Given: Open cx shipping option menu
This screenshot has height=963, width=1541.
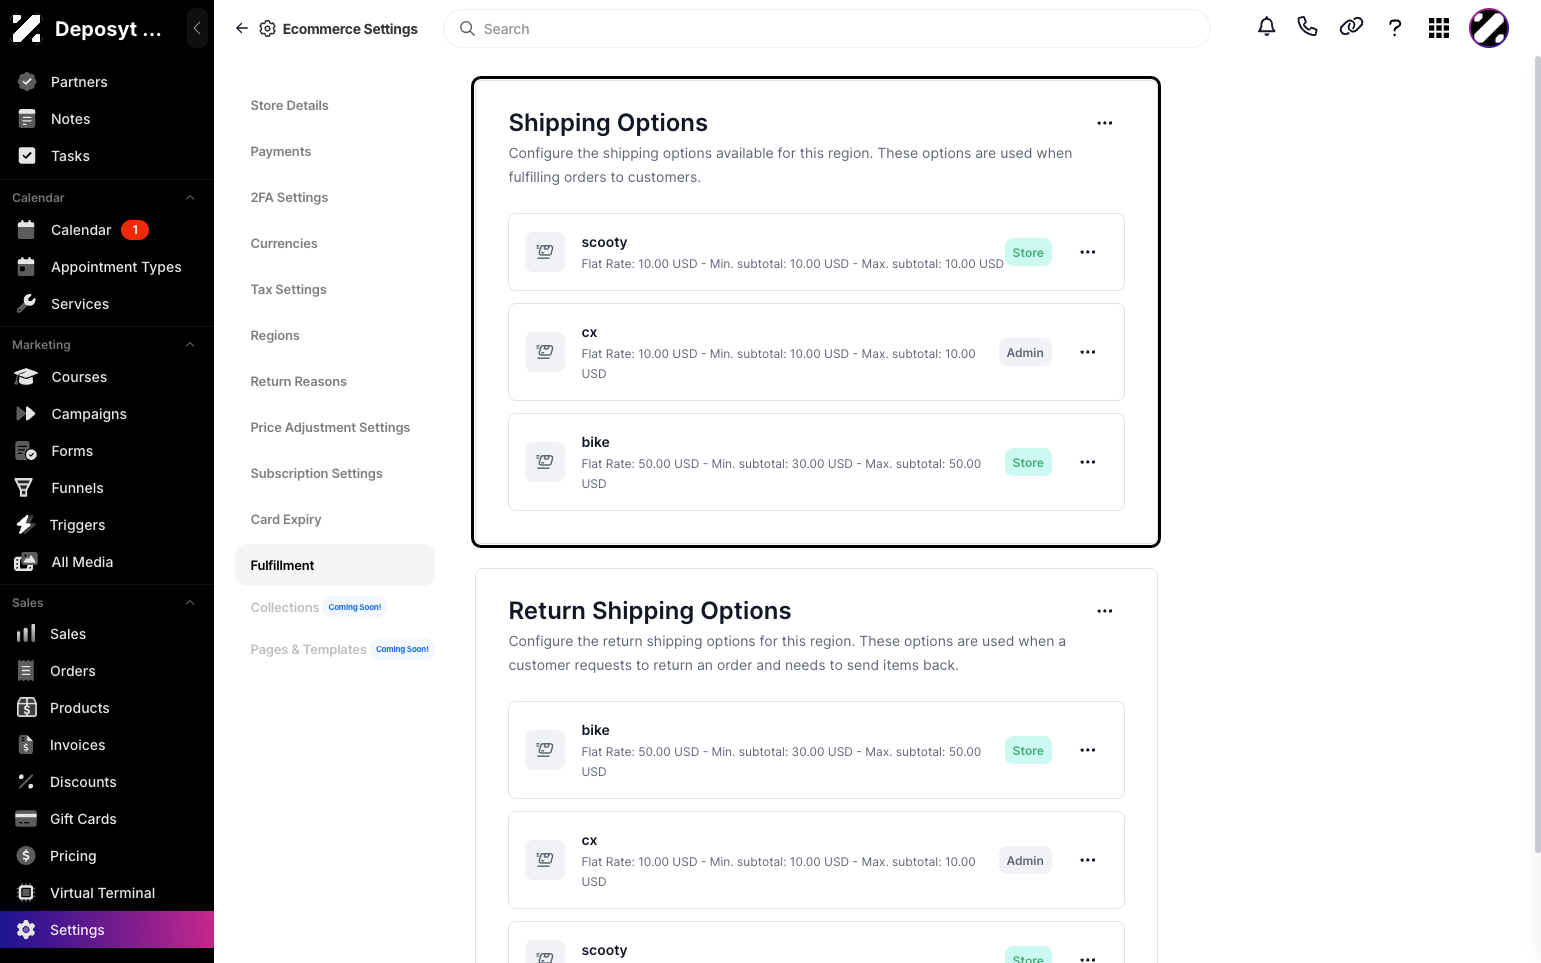Looking at the screenshot, I should tap(1088, 352).
